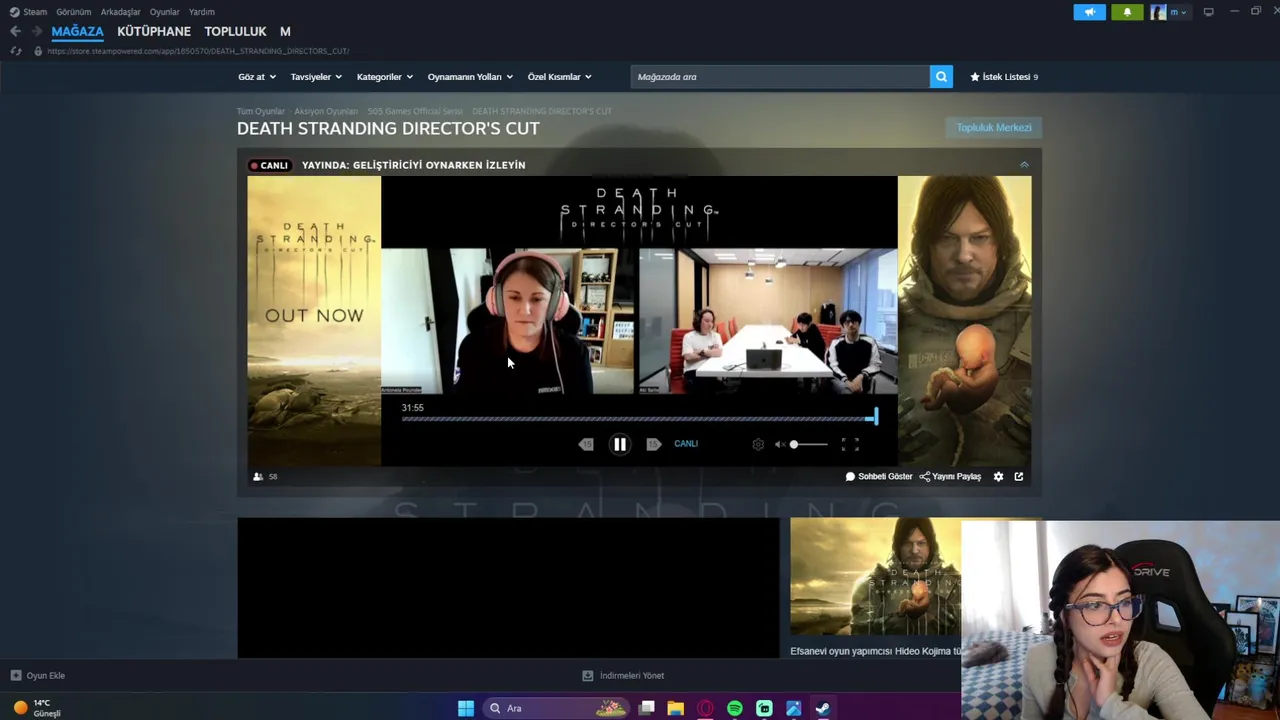
Task: Open the Yardım menu
Action: click(x=201, y=12)
